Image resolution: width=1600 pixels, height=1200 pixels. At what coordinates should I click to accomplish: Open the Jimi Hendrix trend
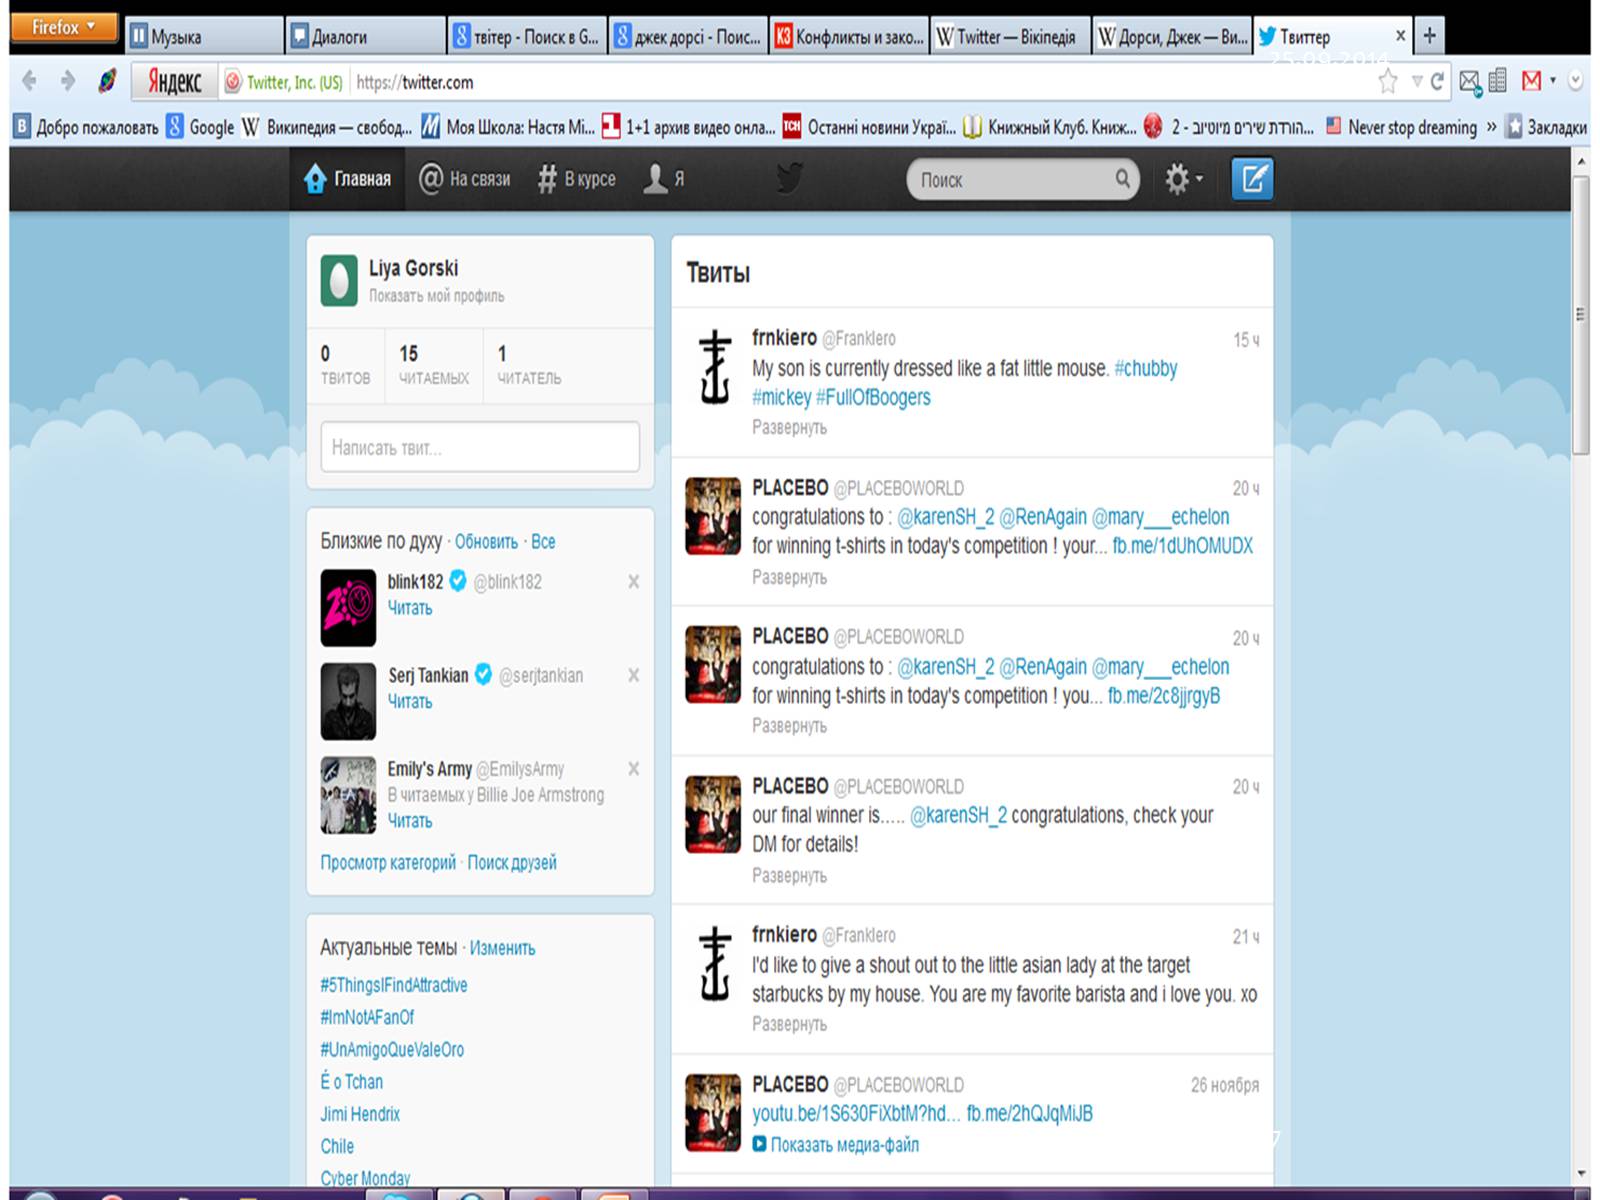coord(360,1114)
